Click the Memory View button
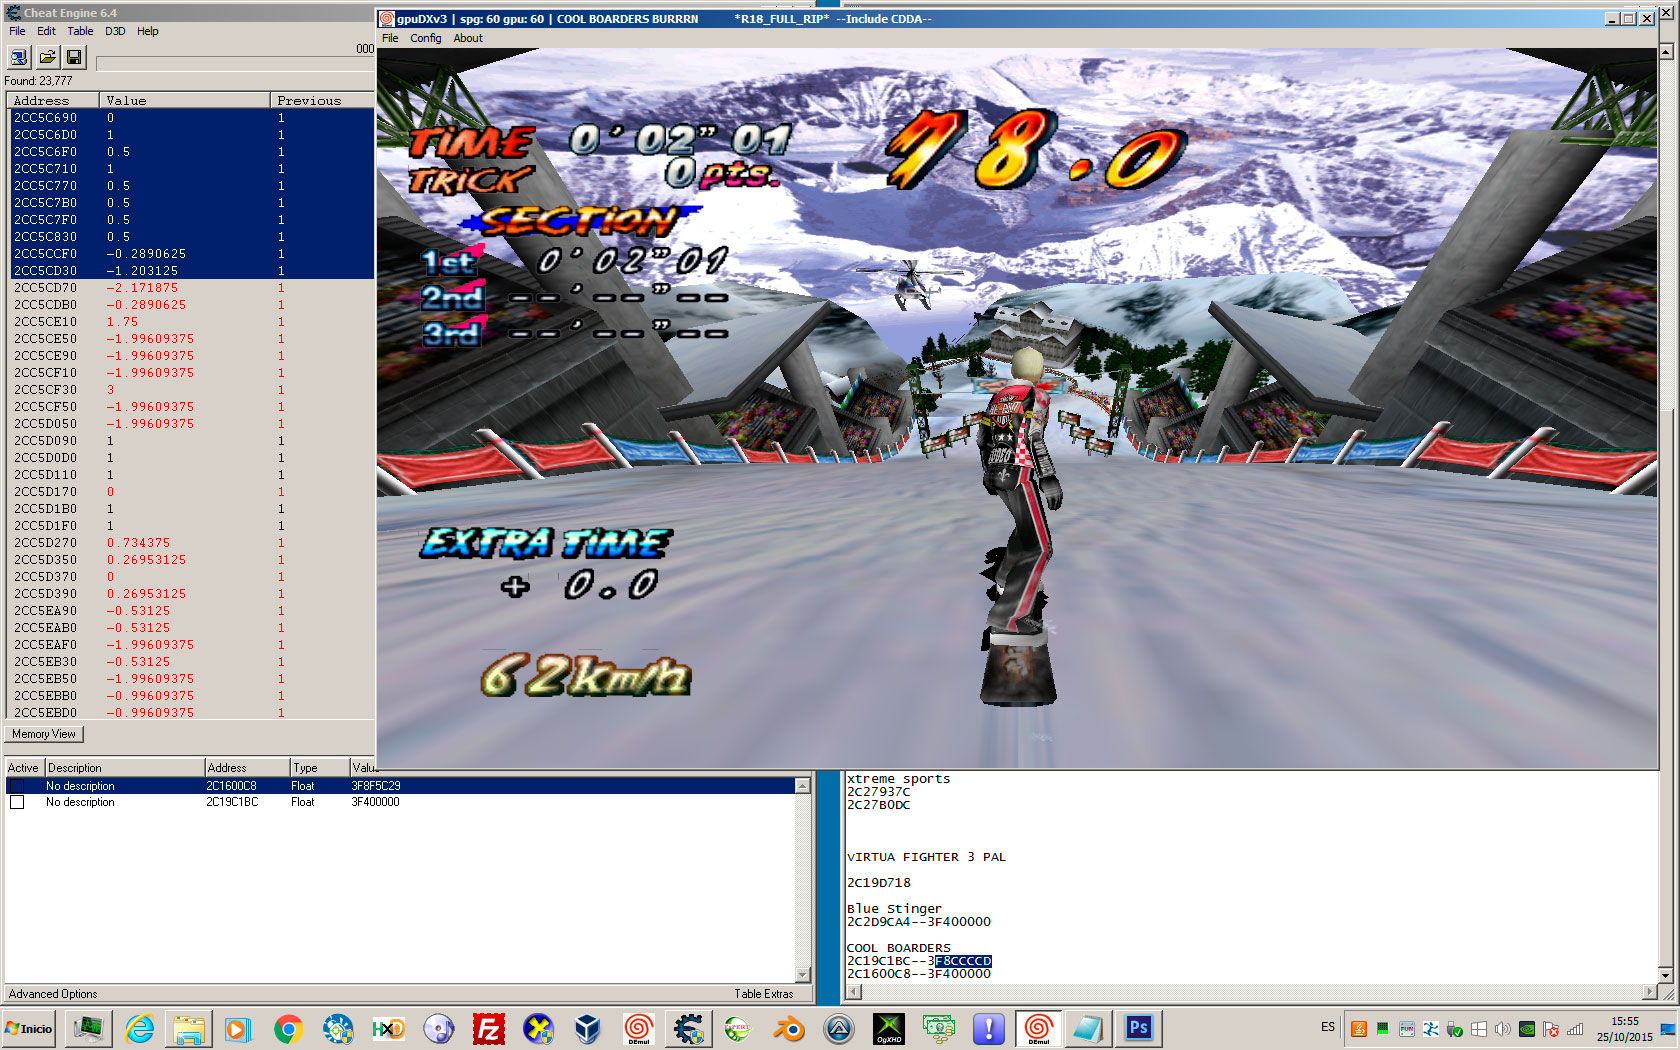 pyautogui.click(x=44, y=734)
